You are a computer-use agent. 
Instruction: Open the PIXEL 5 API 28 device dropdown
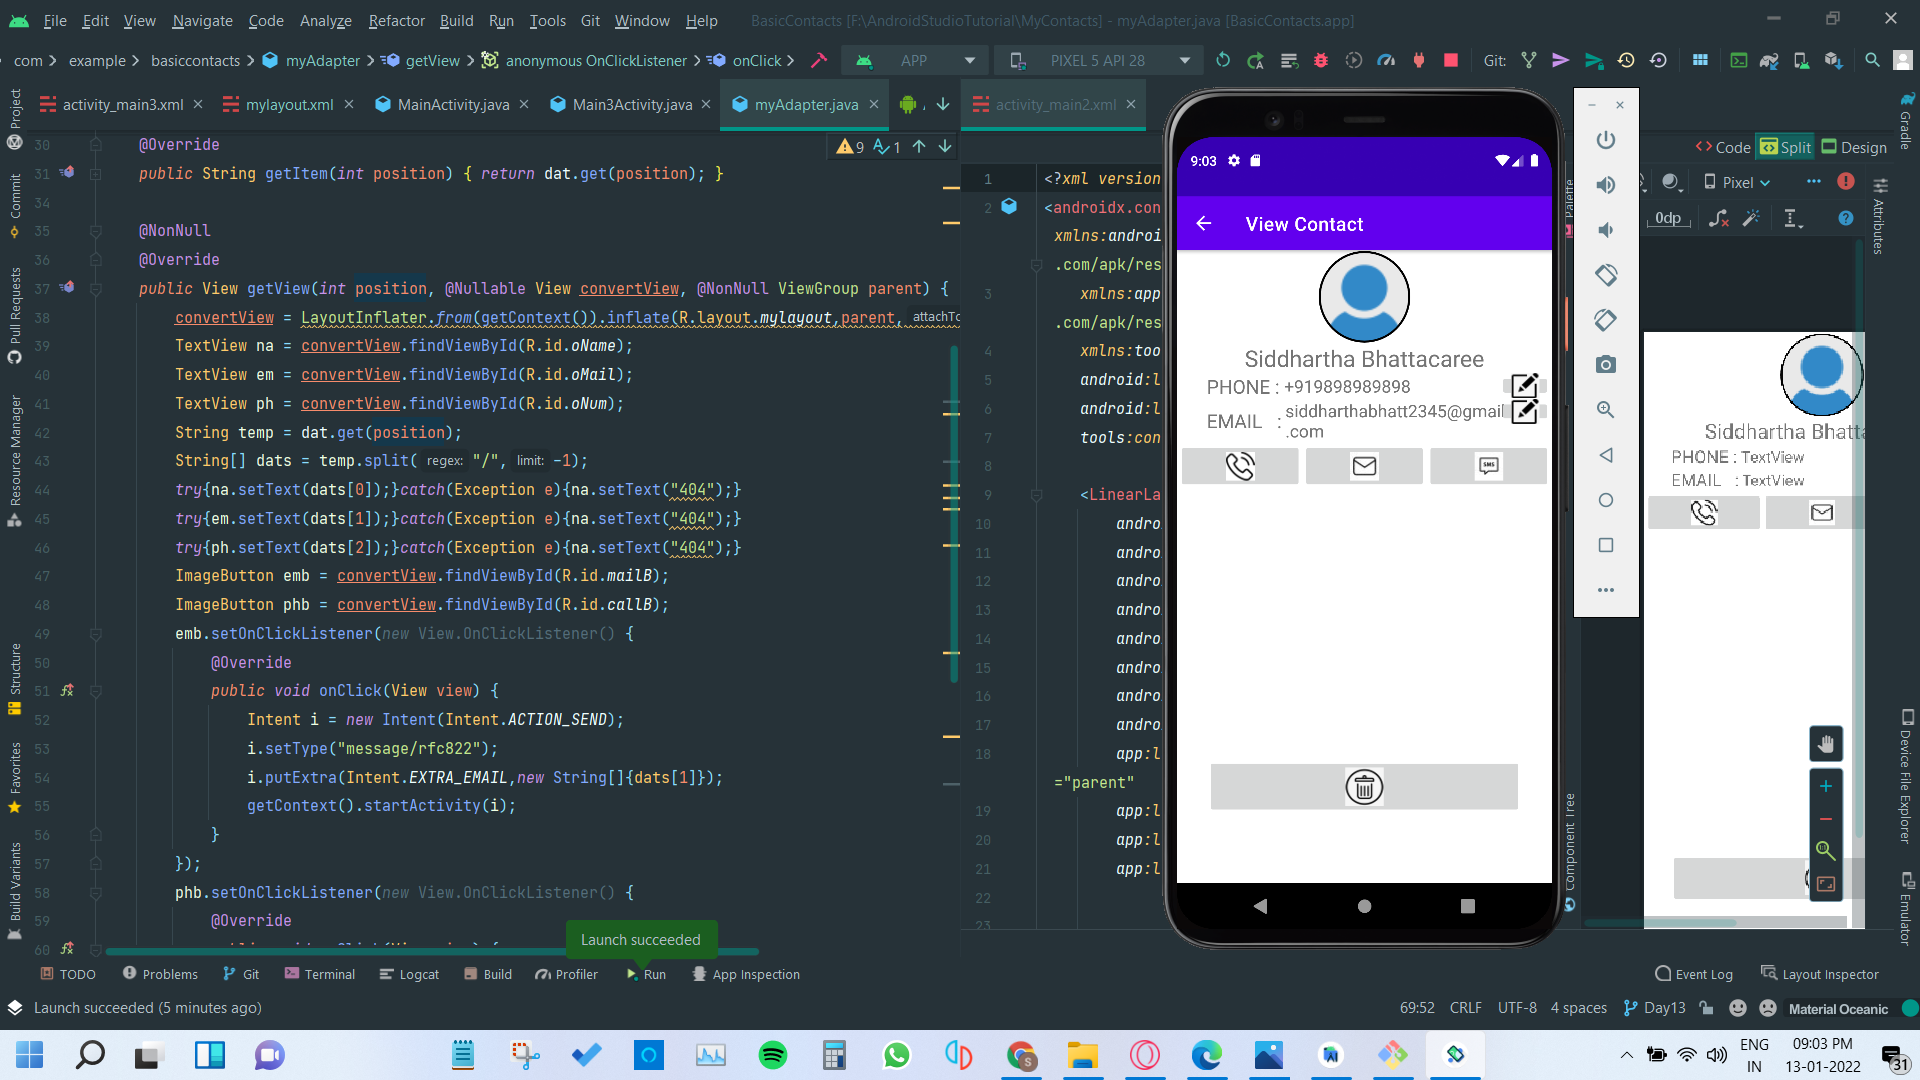[1100, 61]
